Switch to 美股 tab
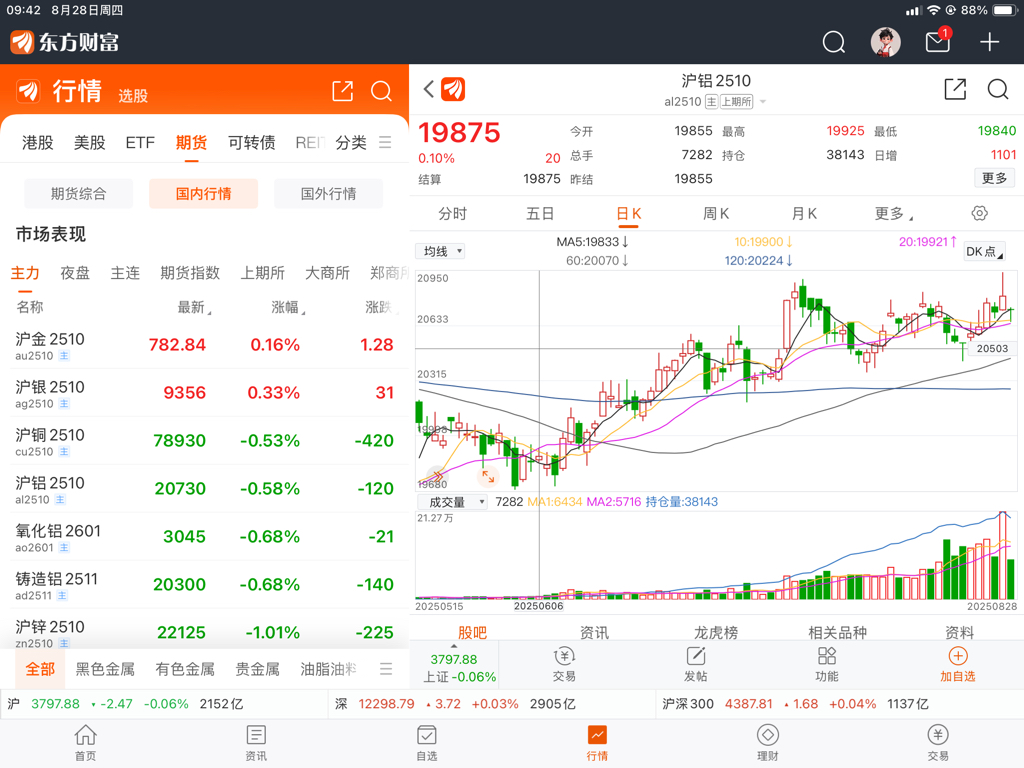The height and width of the screenshot is (768, 1024). [89, 142]
